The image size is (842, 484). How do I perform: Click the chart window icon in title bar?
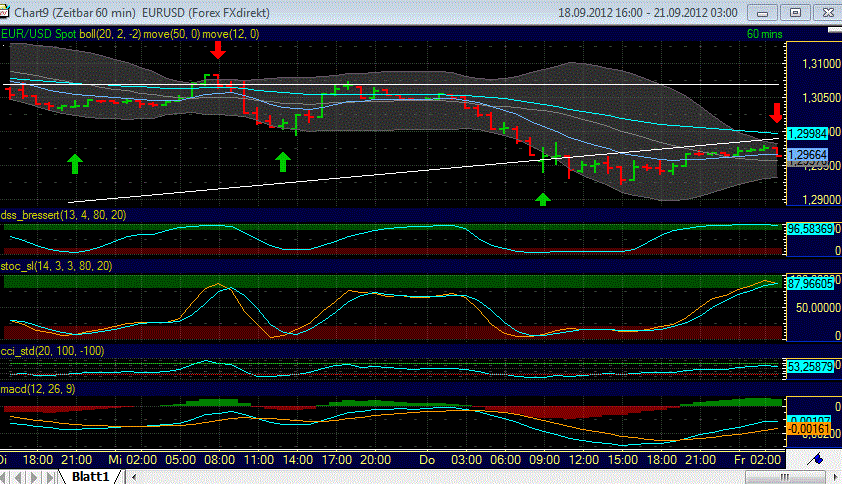5,12
